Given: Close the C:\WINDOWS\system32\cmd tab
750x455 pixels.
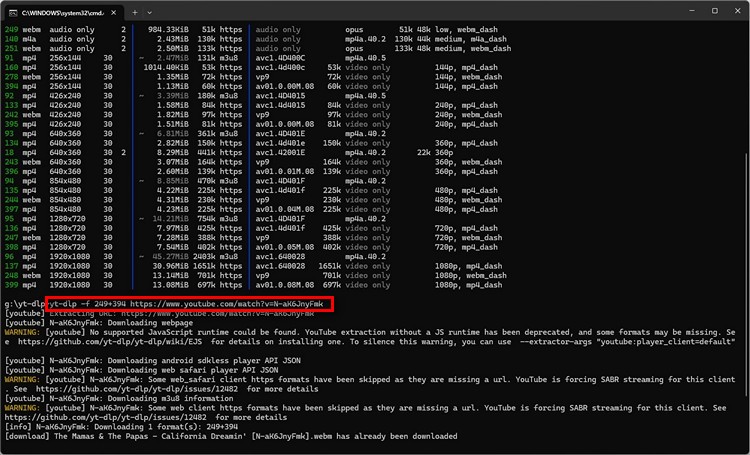Looking at the screenshot, I should pos(112,11).
